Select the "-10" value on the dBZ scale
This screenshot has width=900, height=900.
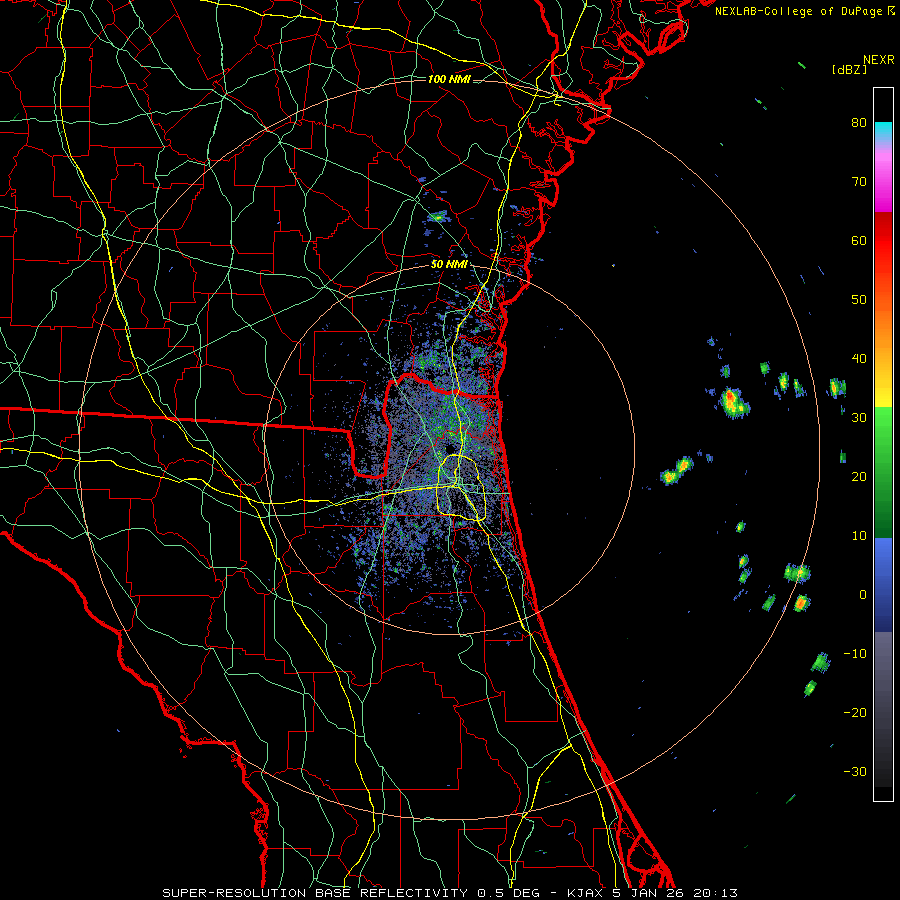[855, 654]
